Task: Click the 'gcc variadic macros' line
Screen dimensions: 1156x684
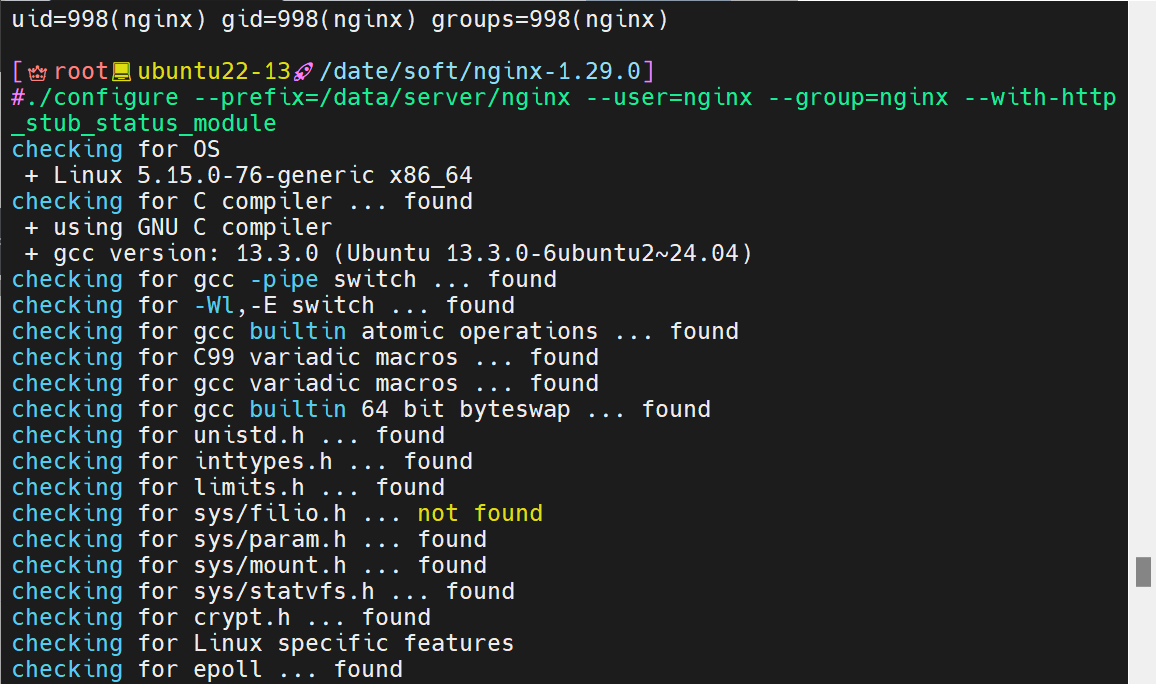Action: click(x=304, y=383)
